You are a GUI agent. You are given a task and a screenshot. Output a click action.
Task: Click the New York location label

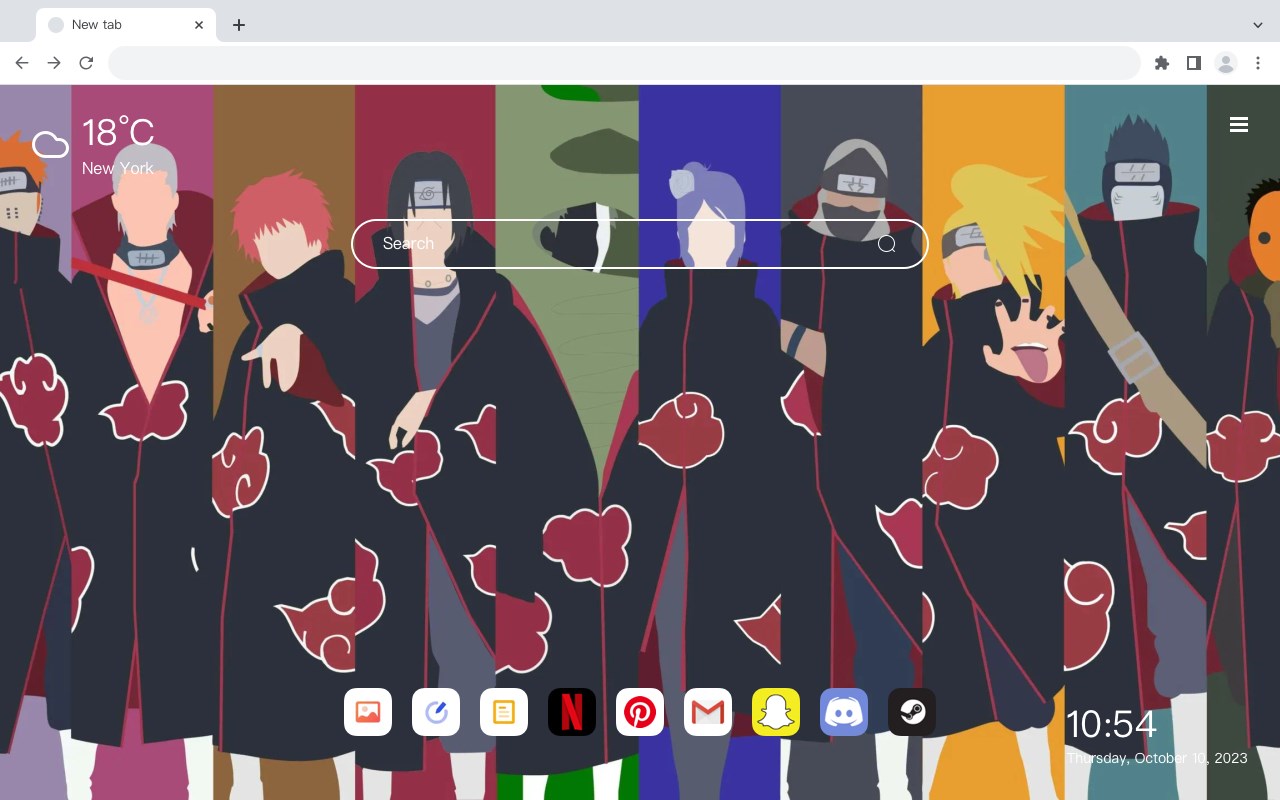click(118, 168)
